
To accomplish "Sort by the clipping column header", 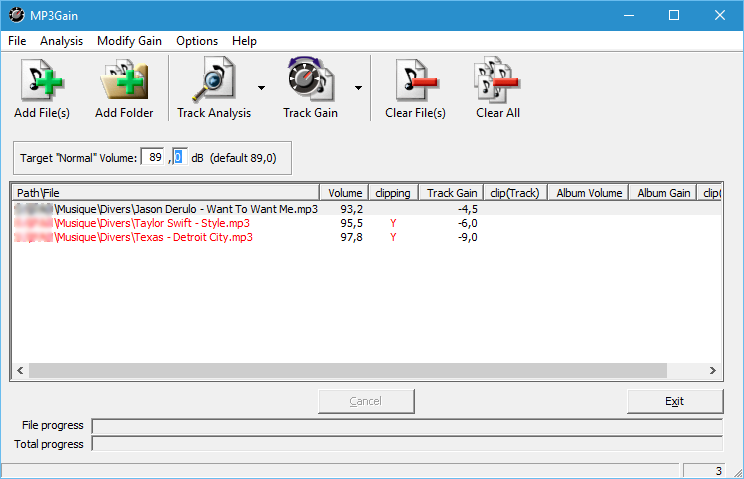I will click(393, 193).
